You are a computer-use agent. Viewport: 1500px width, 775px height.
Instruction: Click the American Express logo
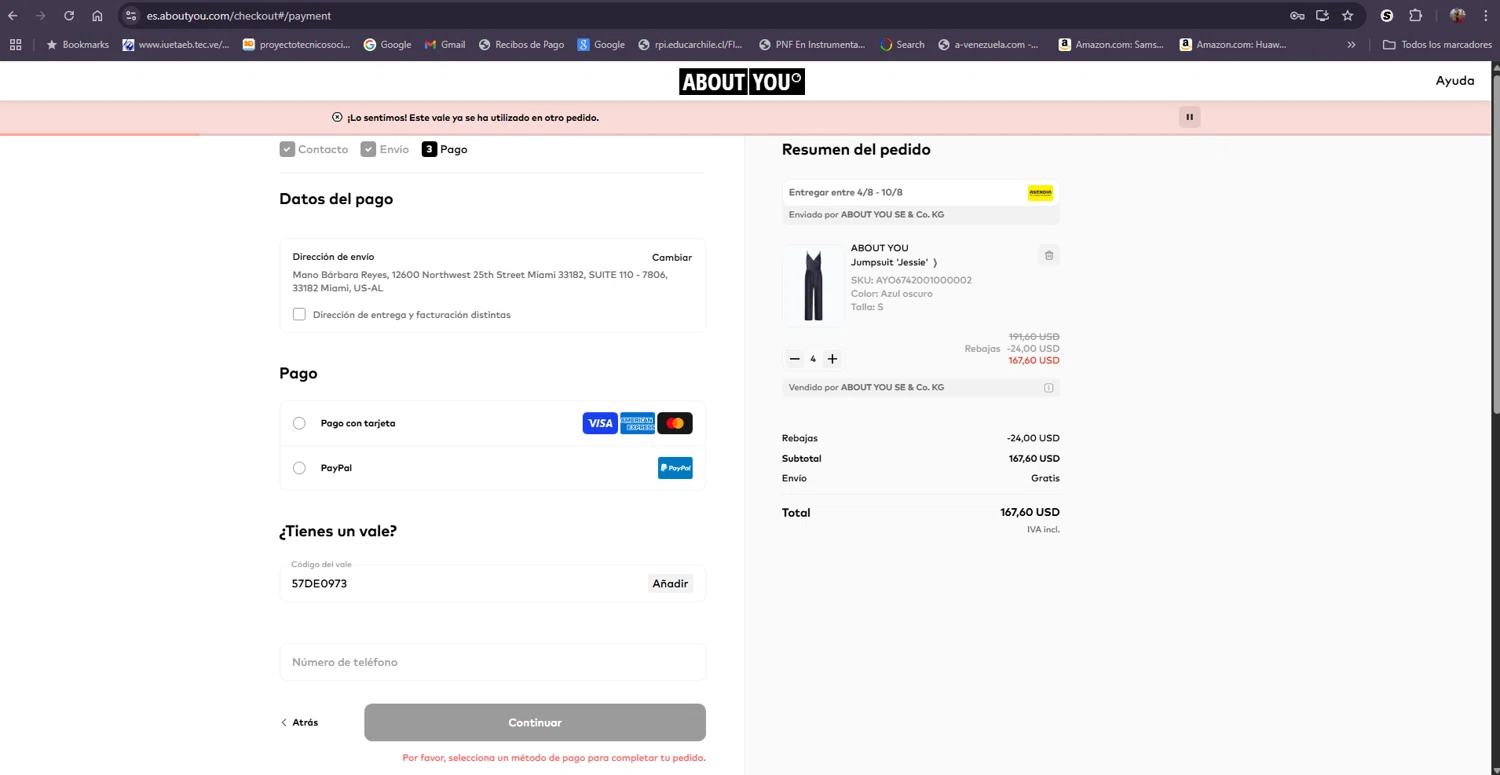(x=638, y=424)
